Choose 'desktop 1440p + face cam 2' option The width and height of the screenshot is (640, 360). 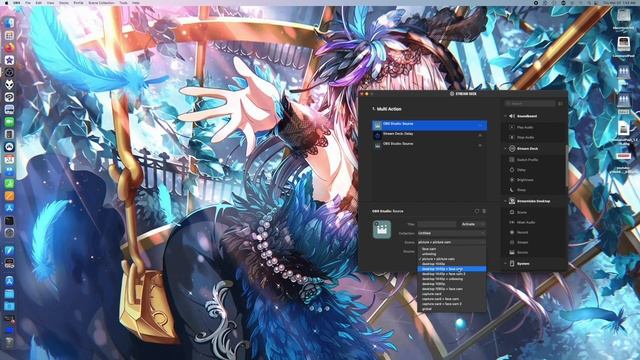pyautogui.click(x=451, y=274)
